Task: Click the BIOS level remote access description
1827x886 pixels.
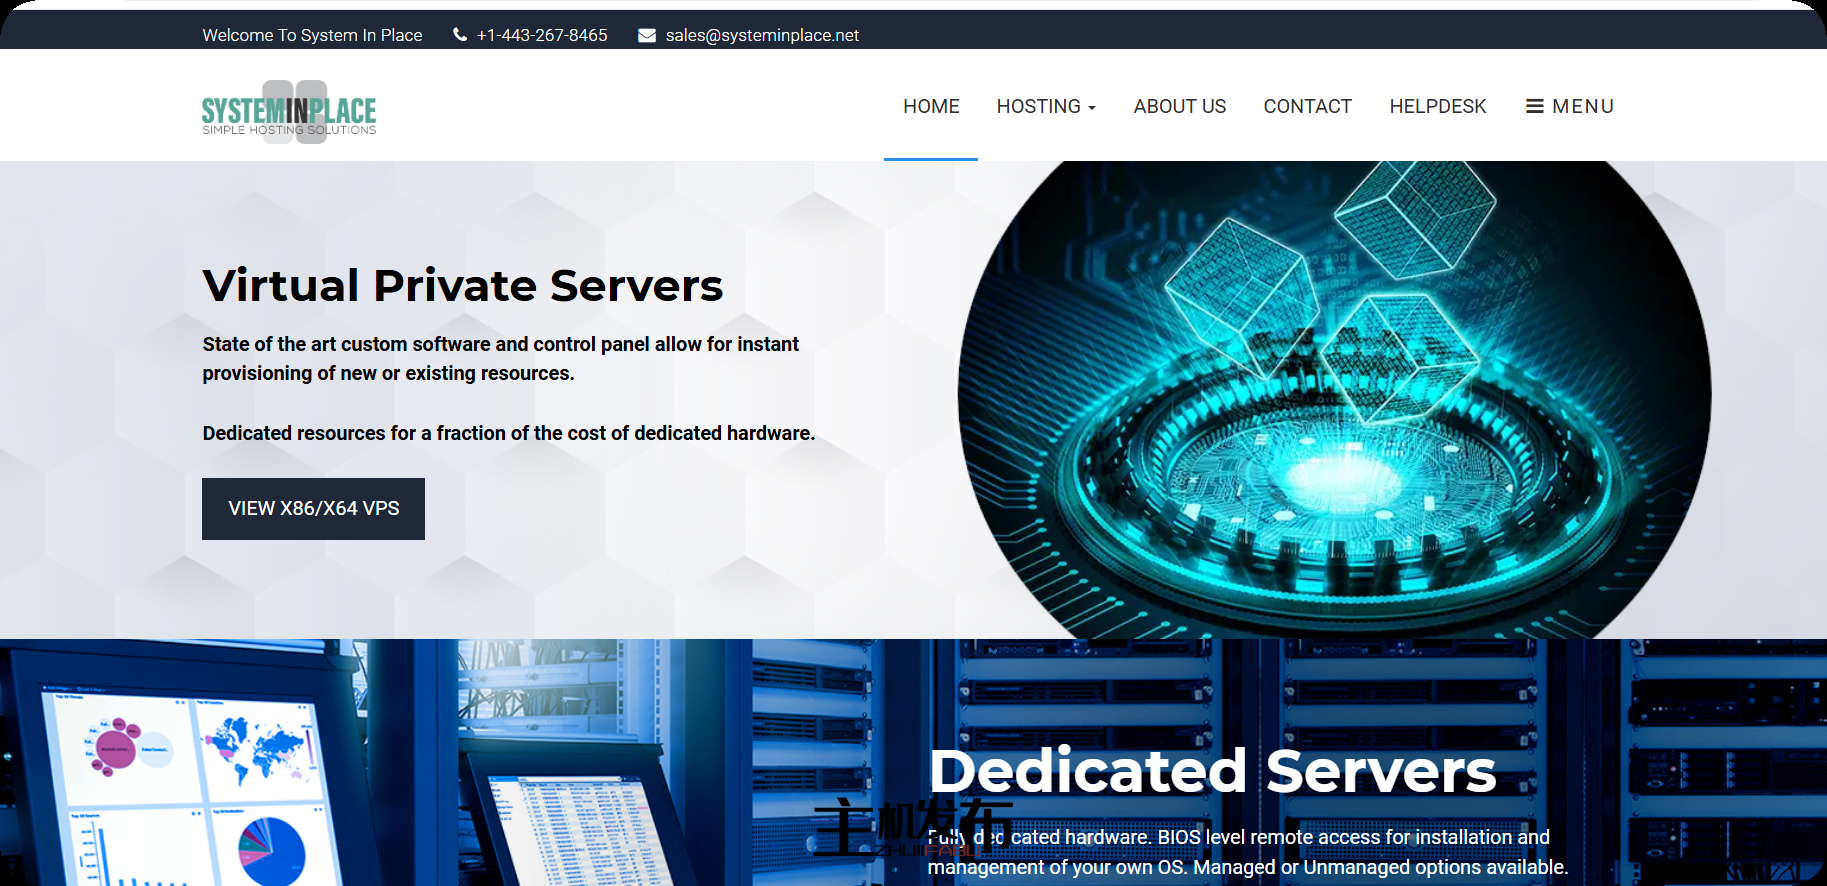Action: [x=1247, y=852]
